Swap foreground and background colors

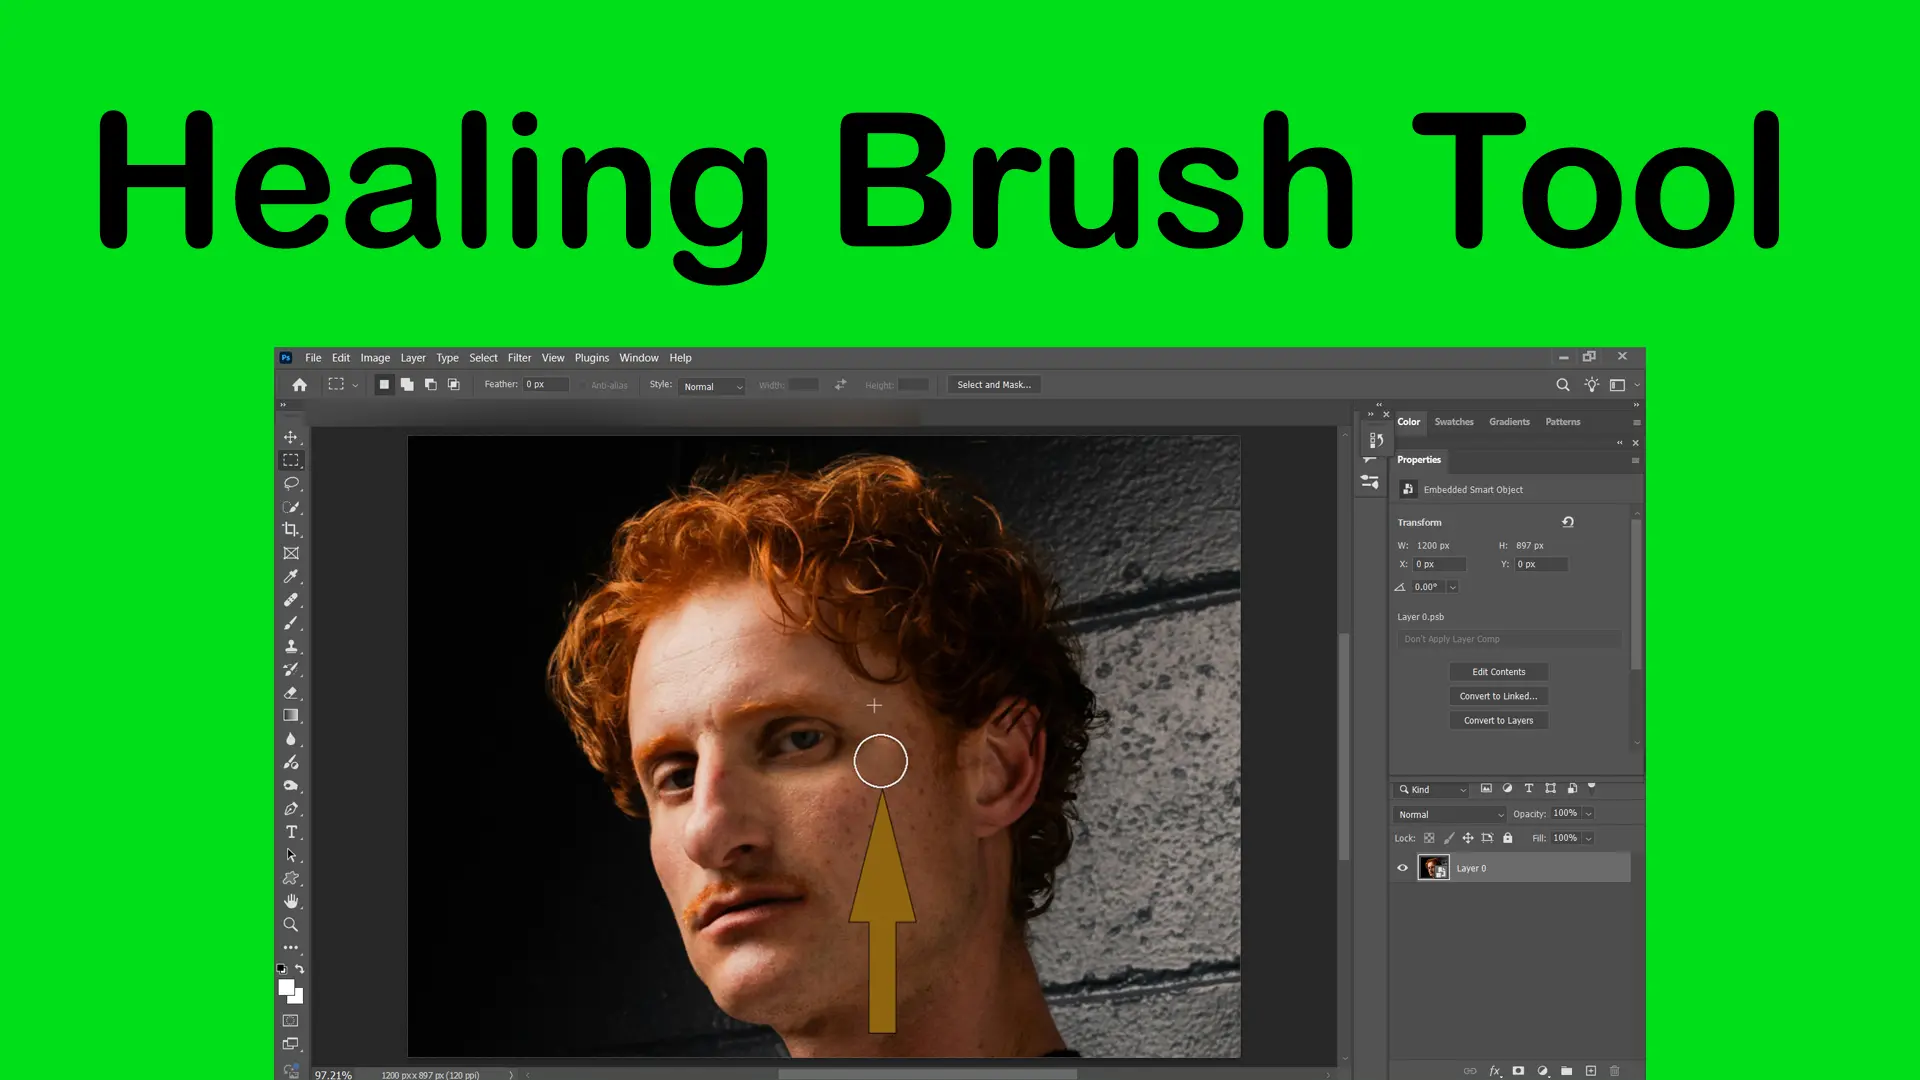coord(299,969)
